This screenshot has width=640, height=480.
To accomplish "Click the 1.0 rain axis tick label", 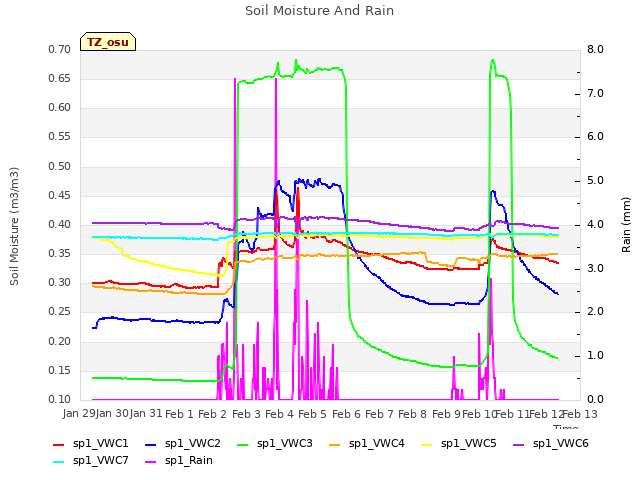I will pyautogui.click(x=595, y=356).
